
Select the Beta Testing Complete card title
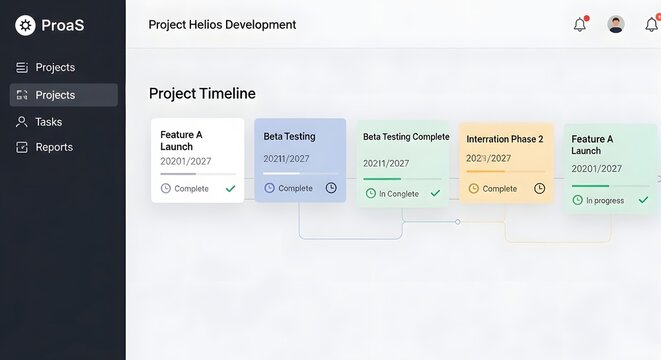[406, 137]
